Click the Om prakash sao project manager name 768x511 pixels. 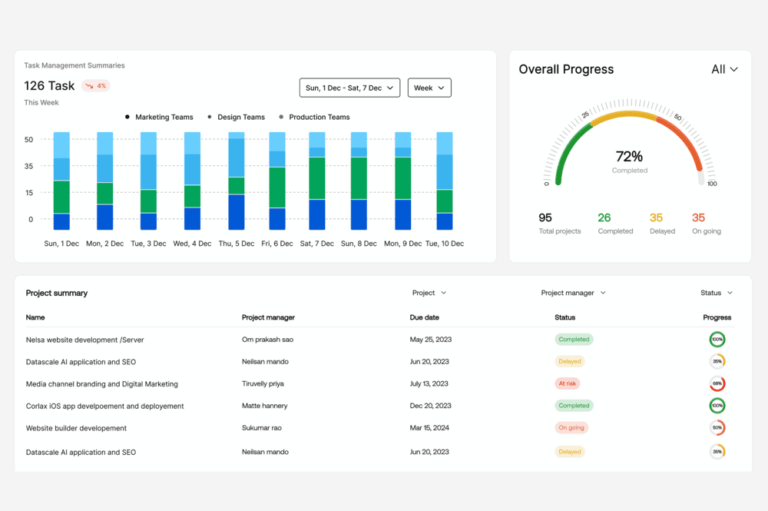tap(269, 339)
